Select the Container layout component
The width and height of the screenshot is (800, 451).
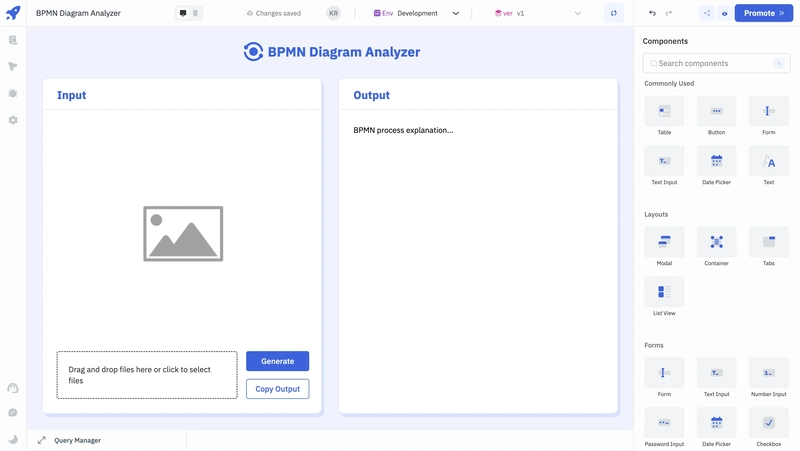[716, 247]
